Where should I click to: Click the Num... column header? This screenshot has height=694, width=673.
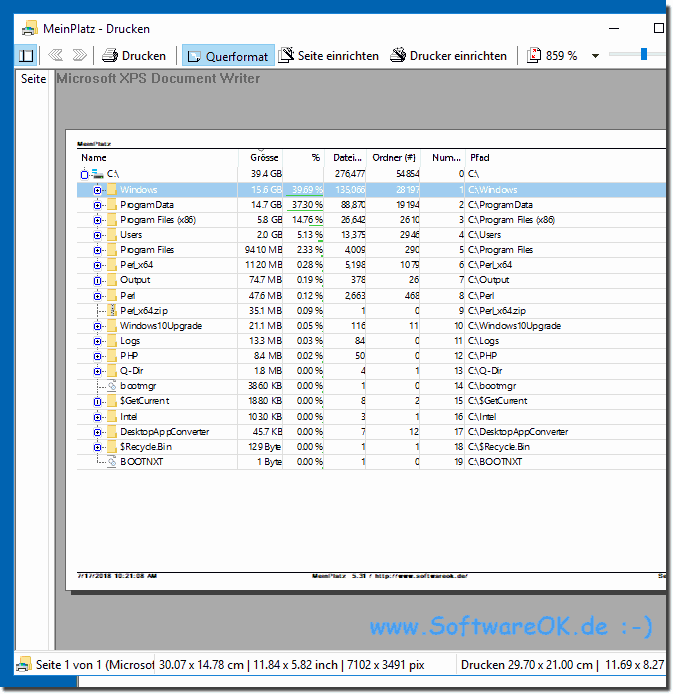click(x=446, y=158)
